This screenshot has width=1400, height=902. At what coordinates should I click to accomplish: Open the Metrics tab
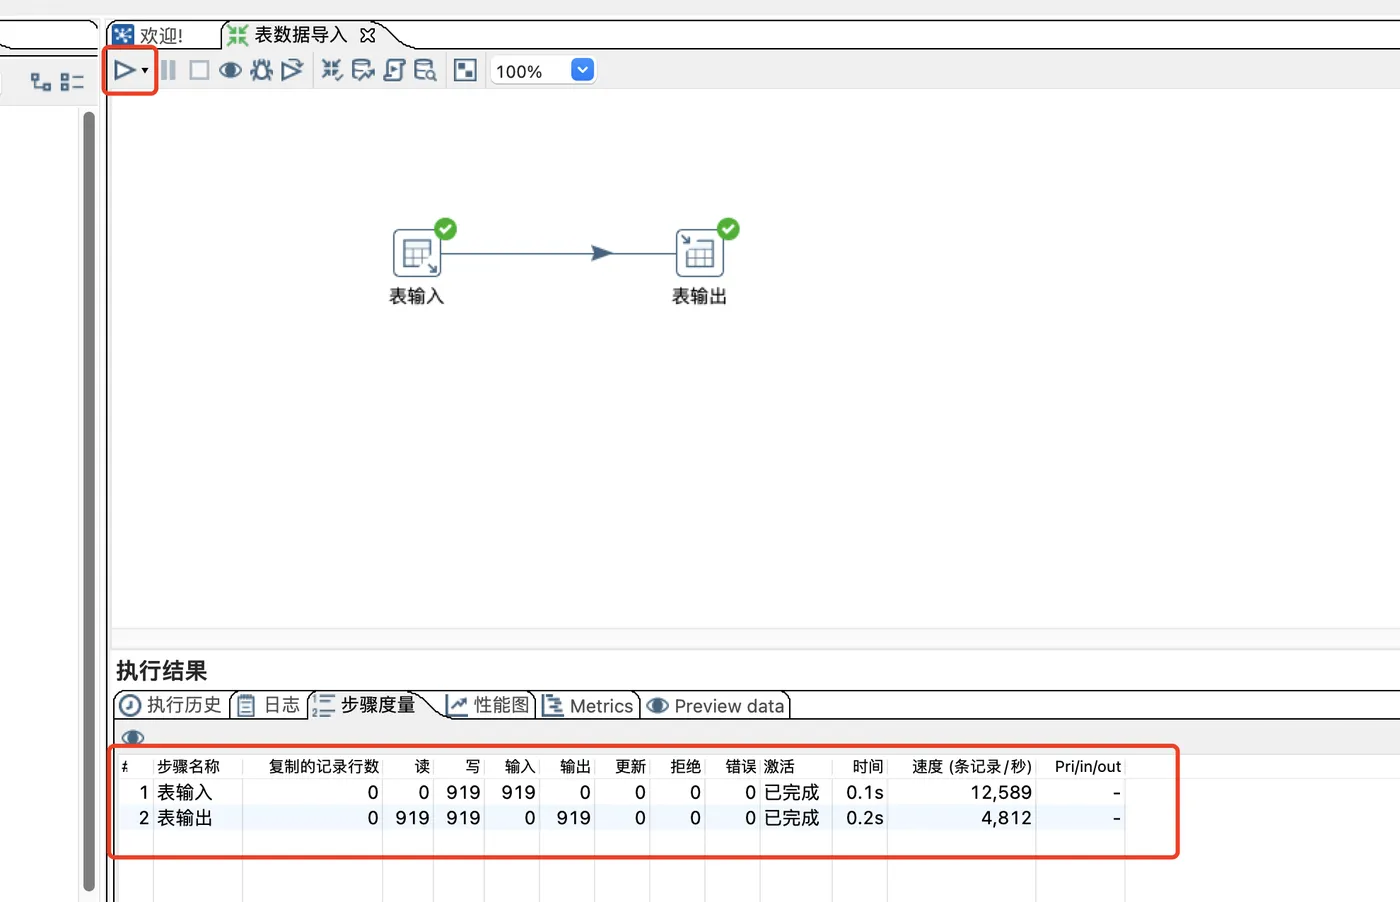click(589, 705)
